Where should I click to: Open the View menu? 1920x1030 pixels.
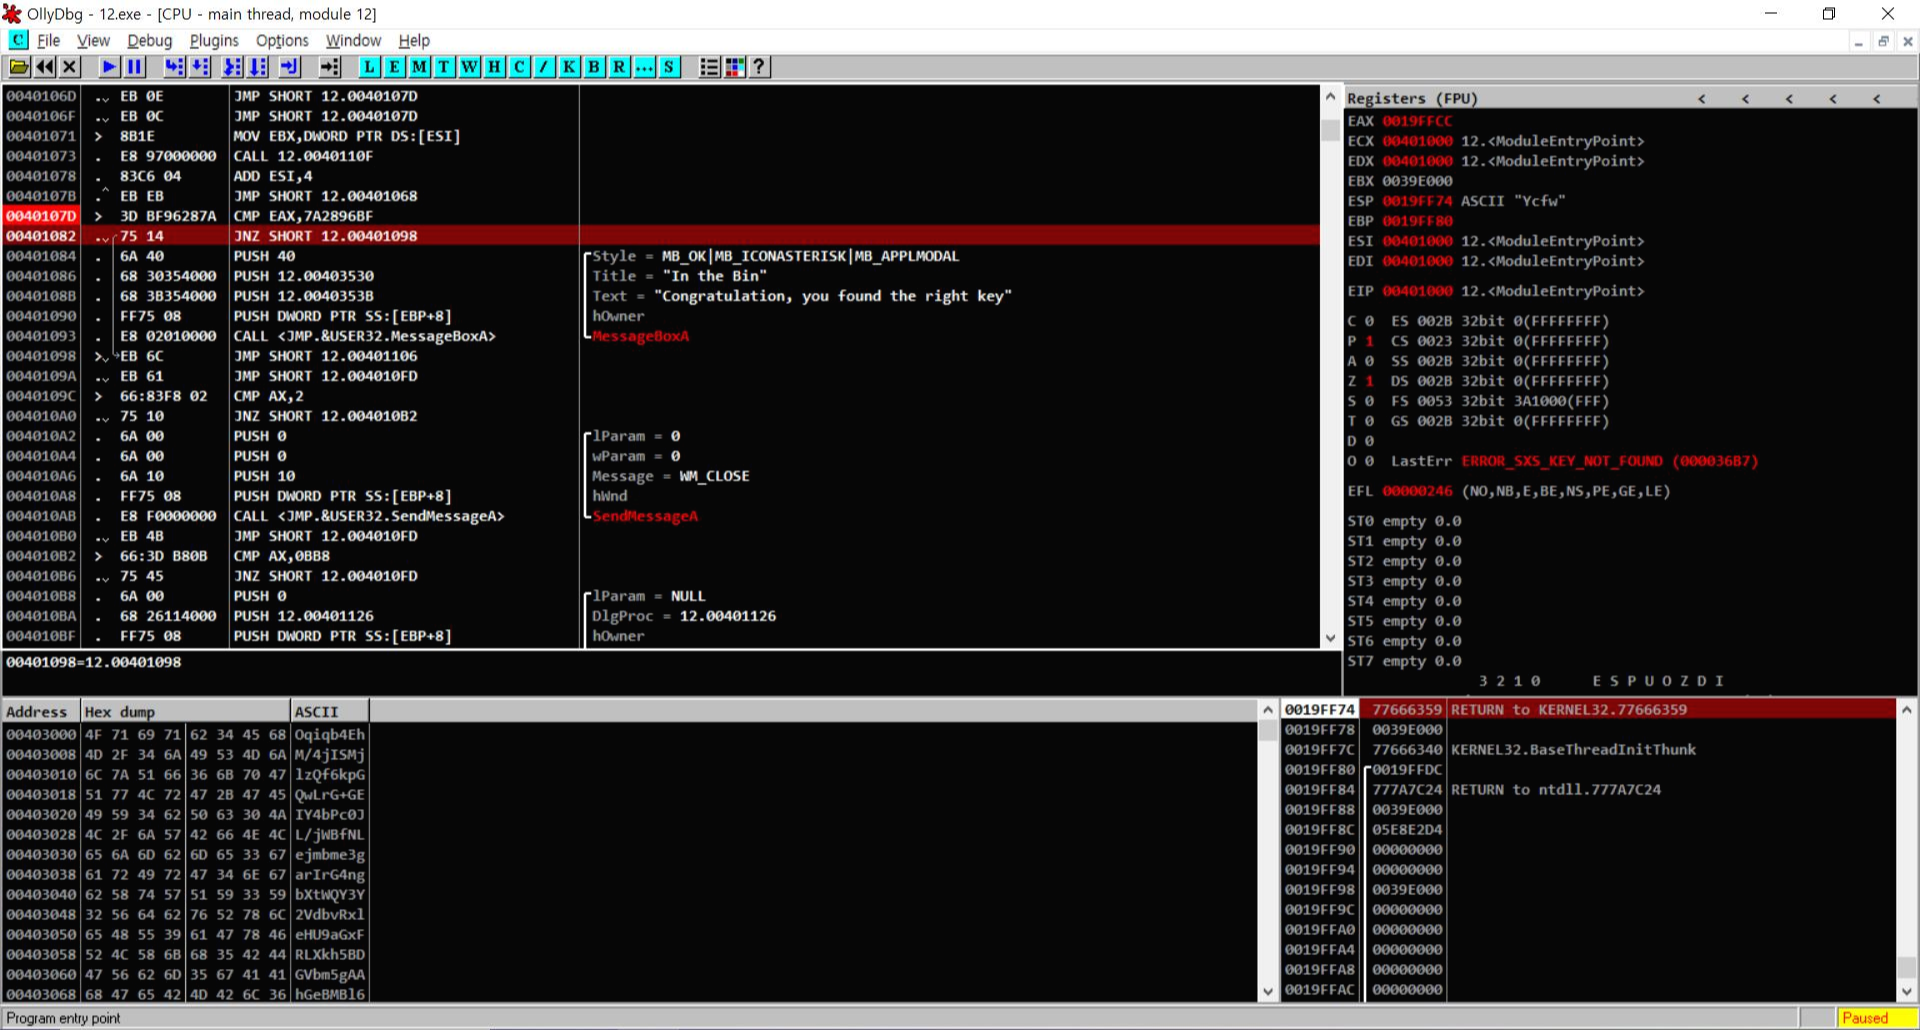pos(93,41)
